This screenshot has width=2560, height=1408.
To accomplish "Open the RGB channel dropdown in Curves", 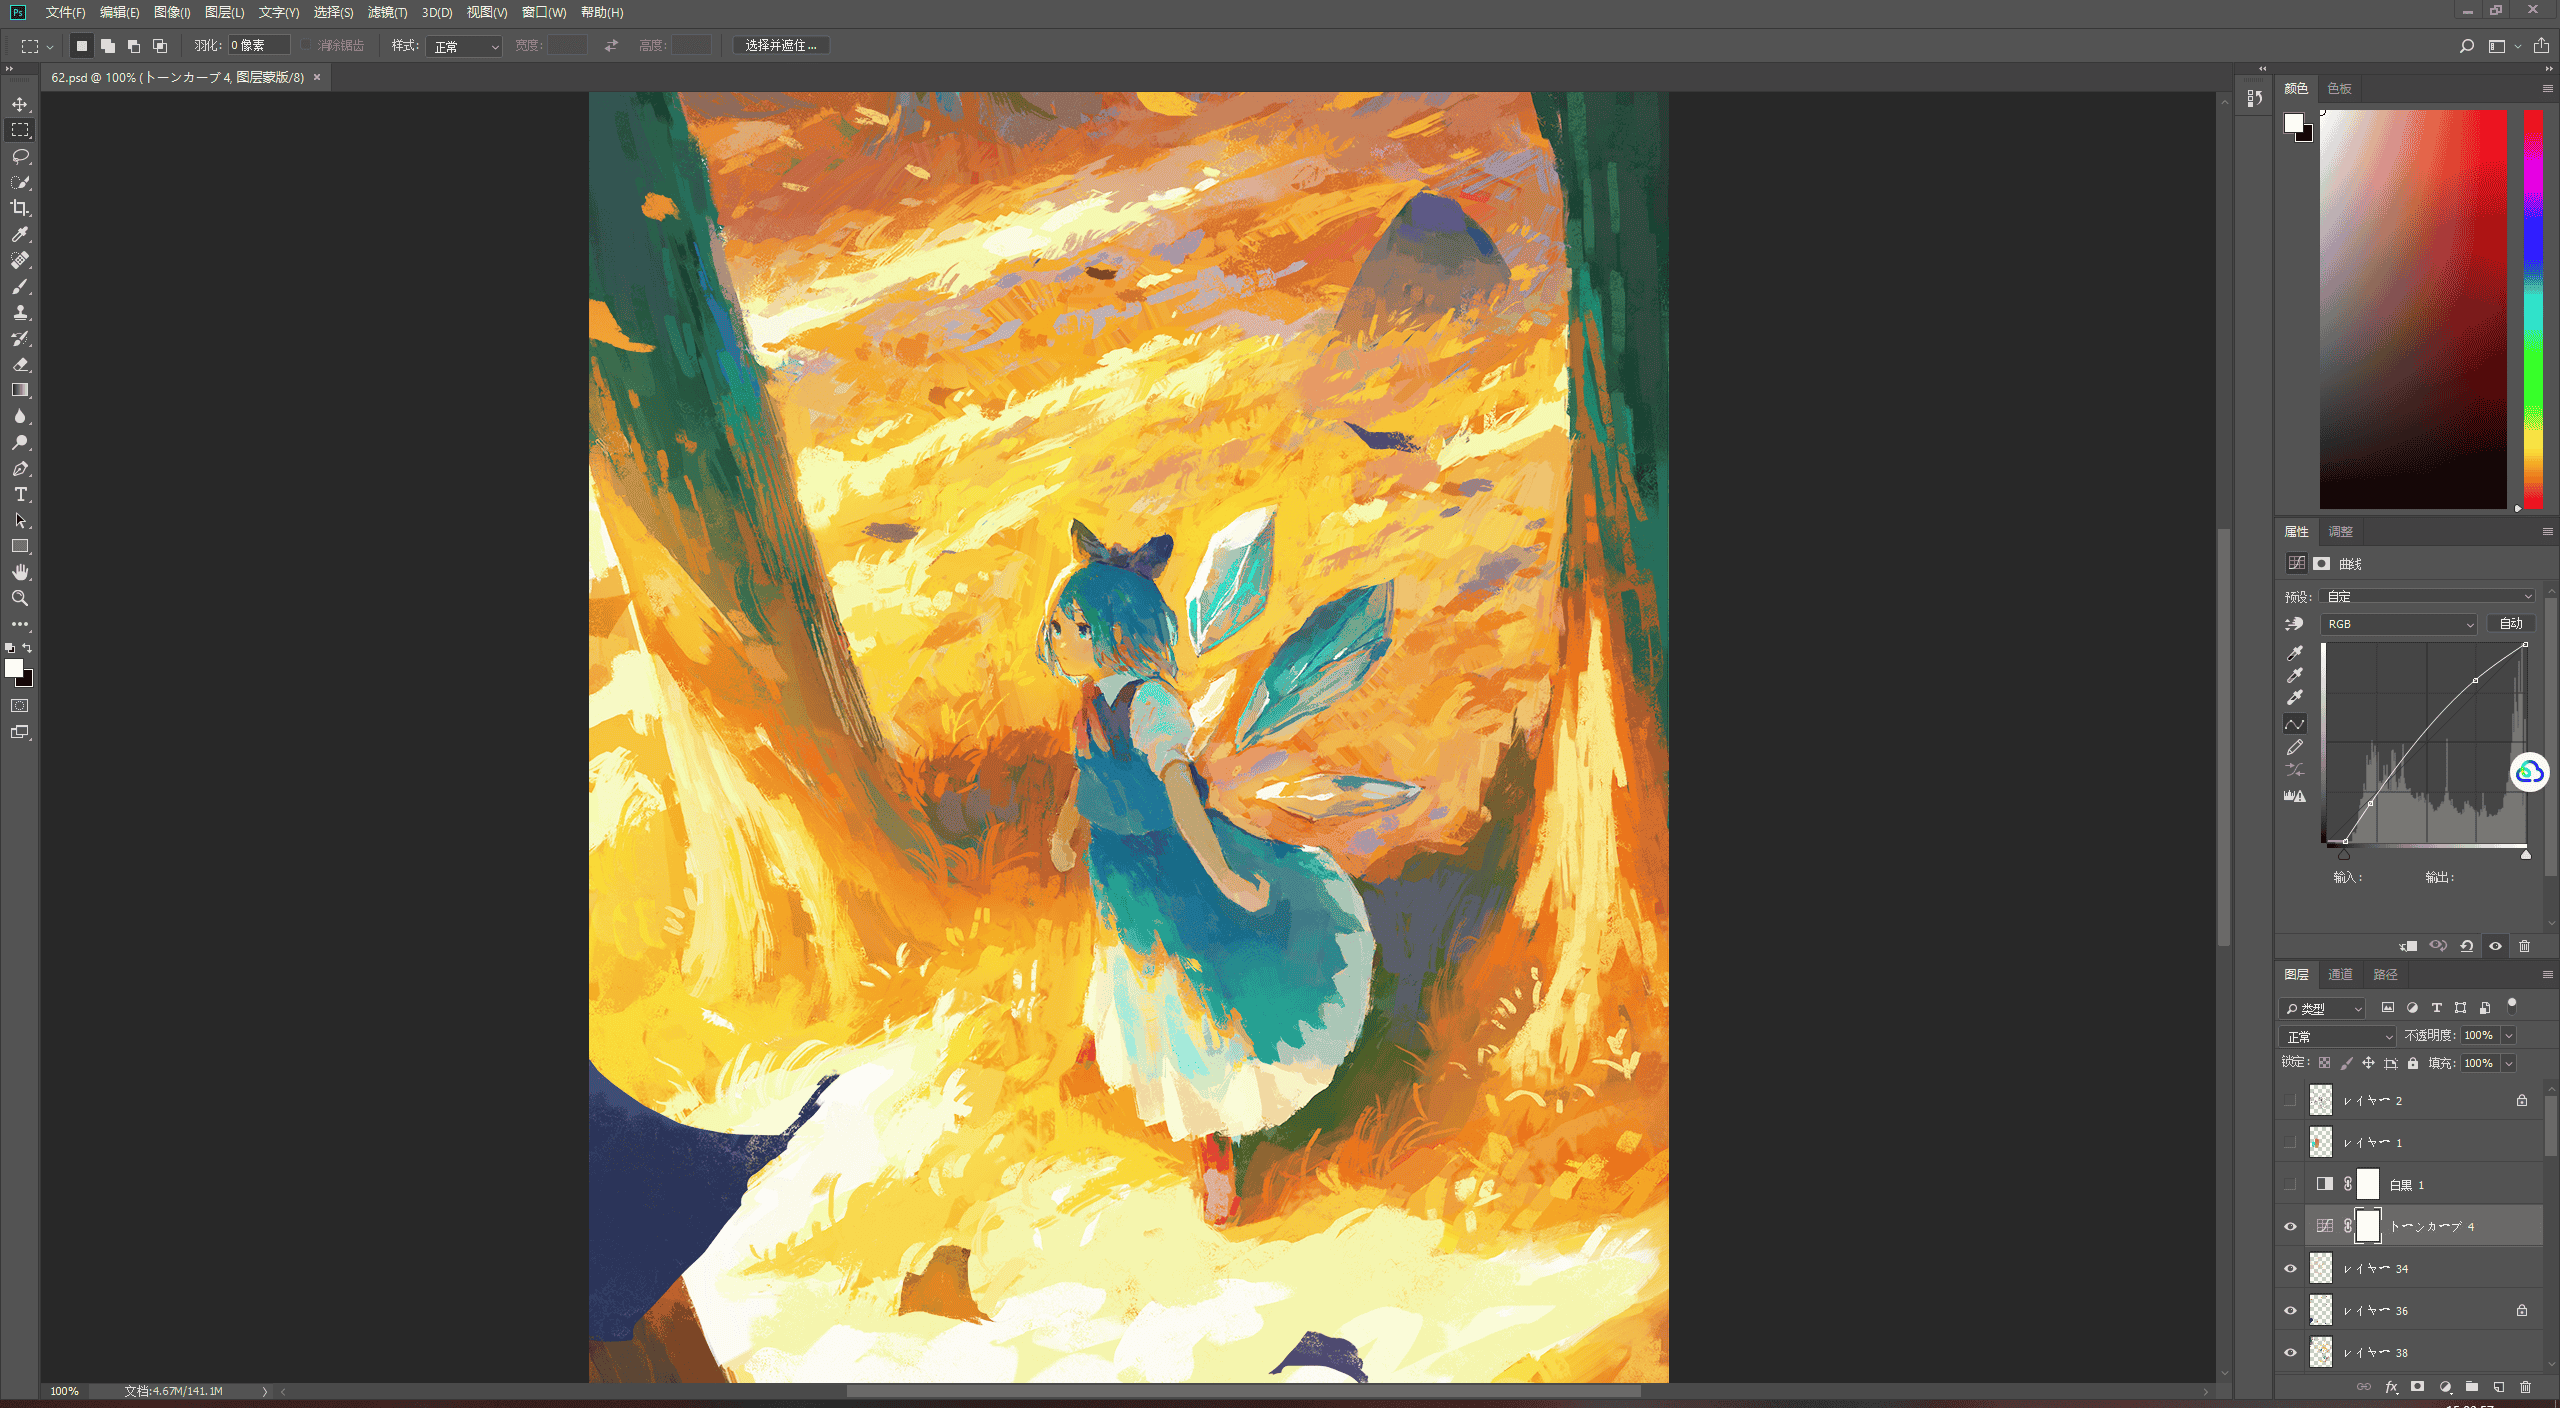I will coord(2398,624).
